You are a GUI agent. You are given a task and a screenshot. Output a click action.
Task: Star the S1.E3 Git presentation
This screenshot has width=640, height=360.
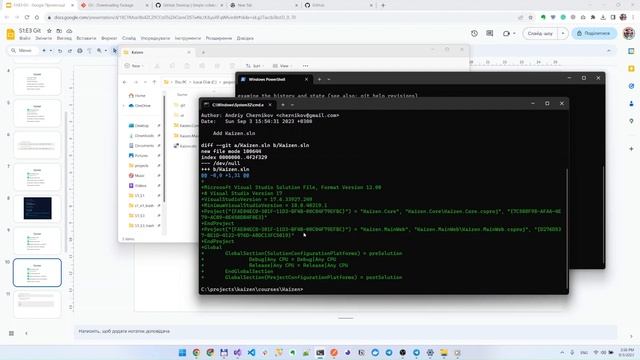(x=49, y=31)
